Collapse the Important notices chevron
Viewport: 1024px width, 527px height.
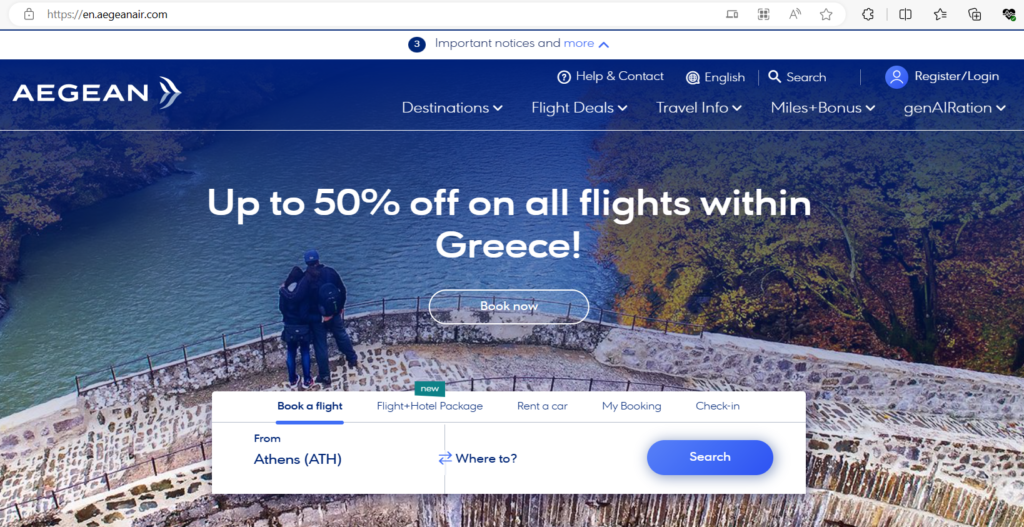604,44
